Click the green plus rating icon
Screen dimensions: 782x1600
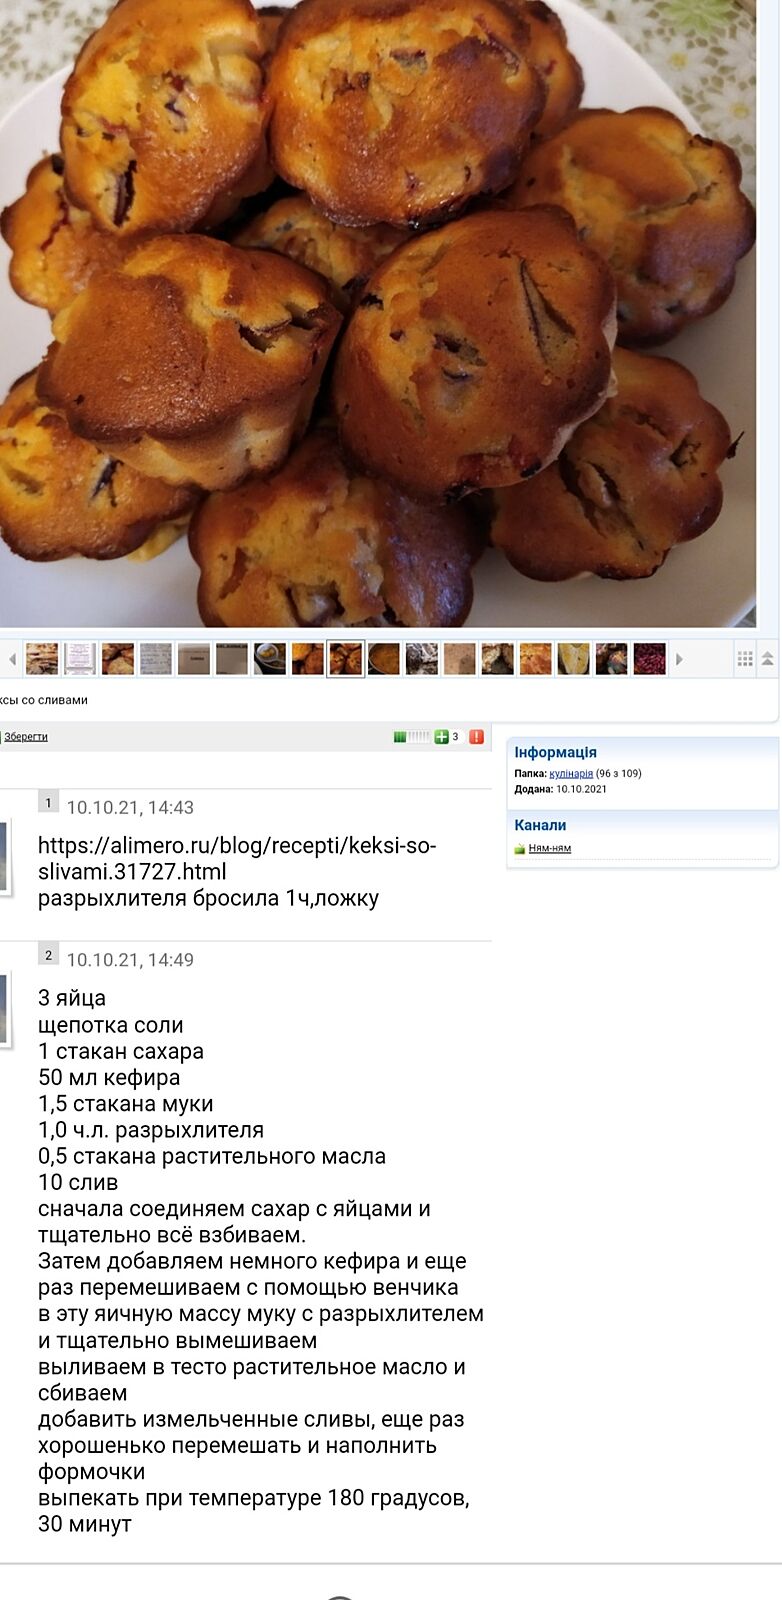tap(441, 737)
